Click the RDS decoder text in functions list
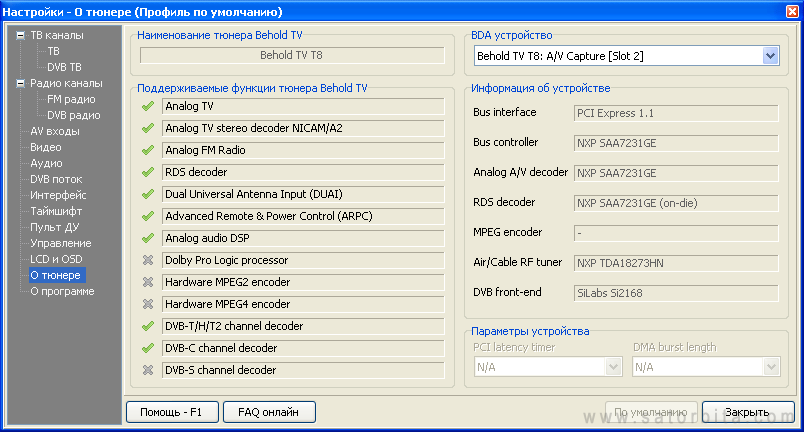This screenshot has width=804, height=432. click(196, 172)
